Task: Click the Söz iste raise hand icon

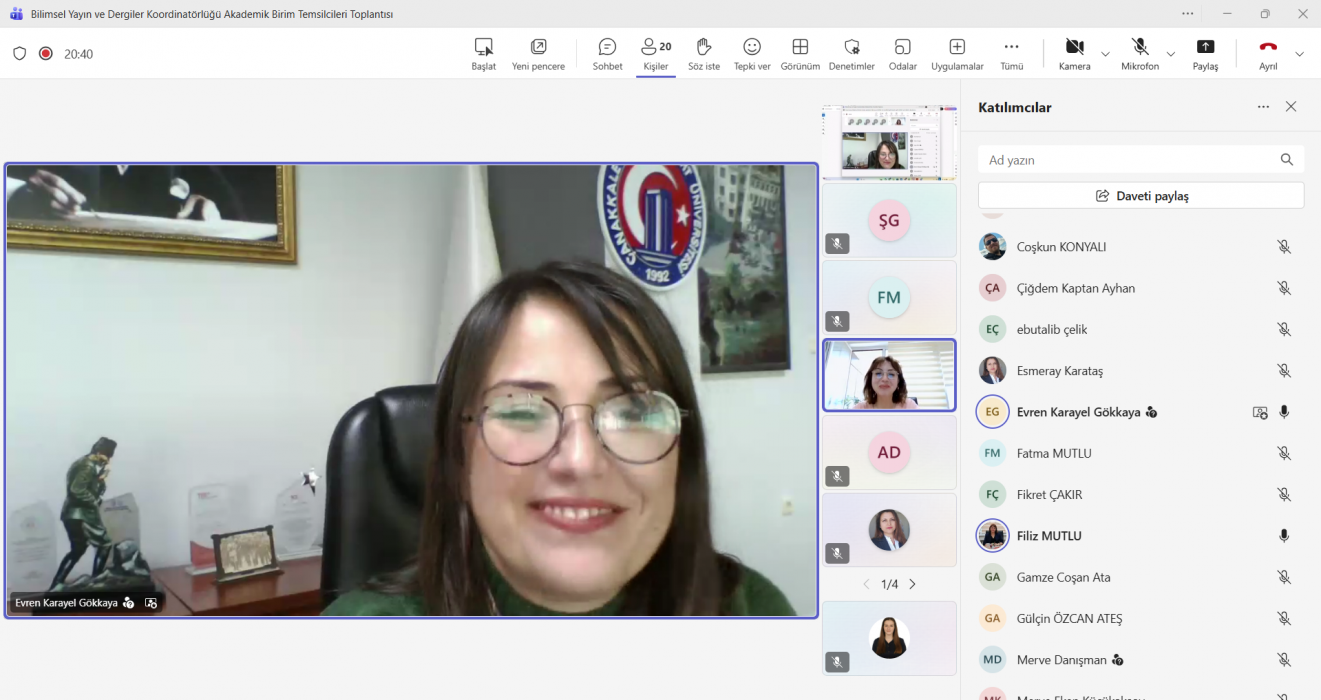Action: pos(703,54)
